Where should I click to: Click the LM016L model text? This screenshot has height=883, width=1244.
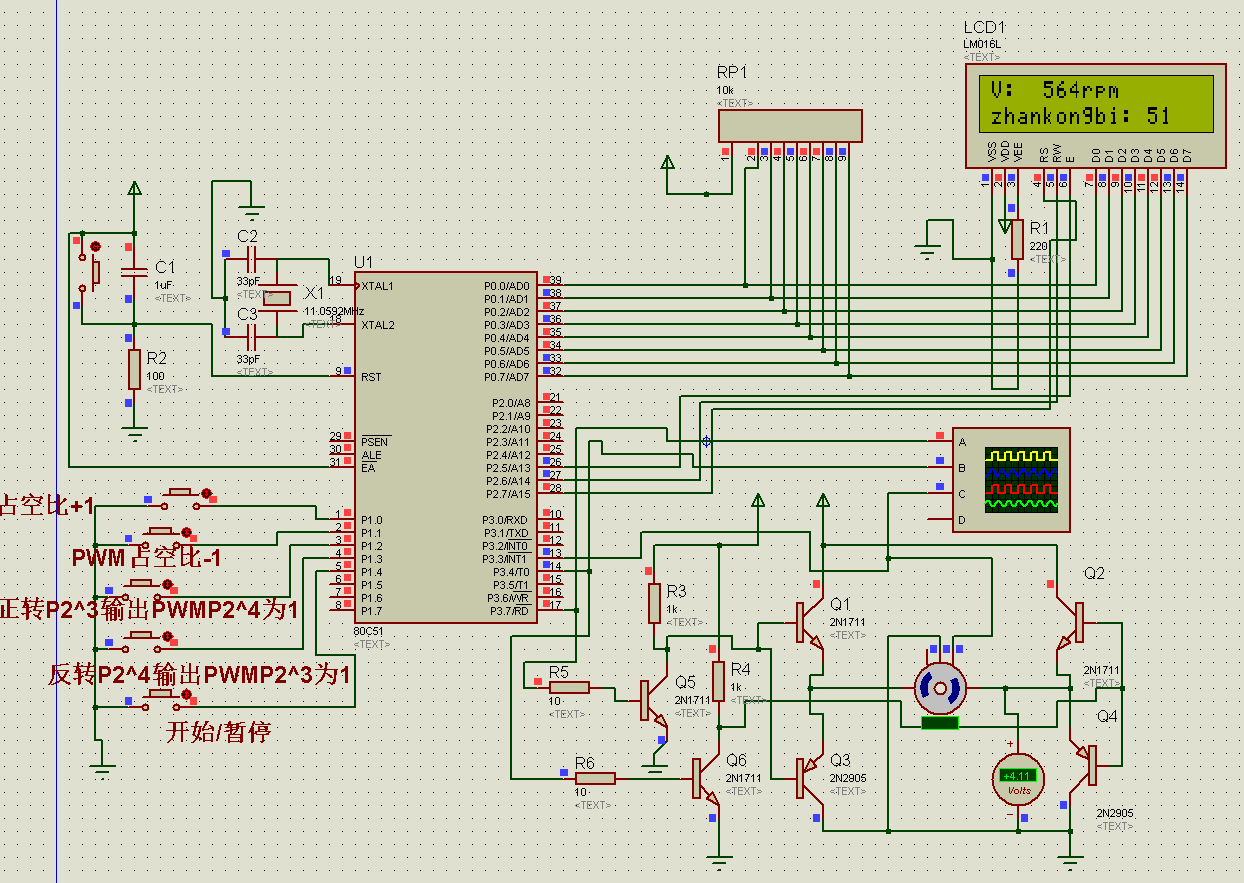click(982, 45)
